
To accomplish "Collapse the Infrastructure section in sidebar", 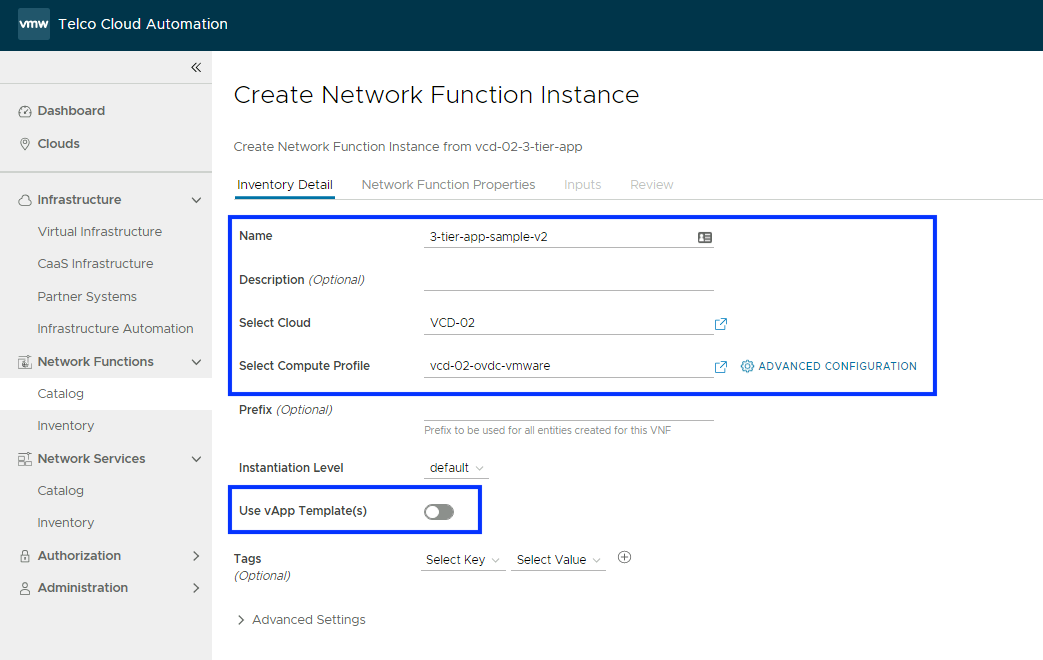I will (x=196, y=200).
